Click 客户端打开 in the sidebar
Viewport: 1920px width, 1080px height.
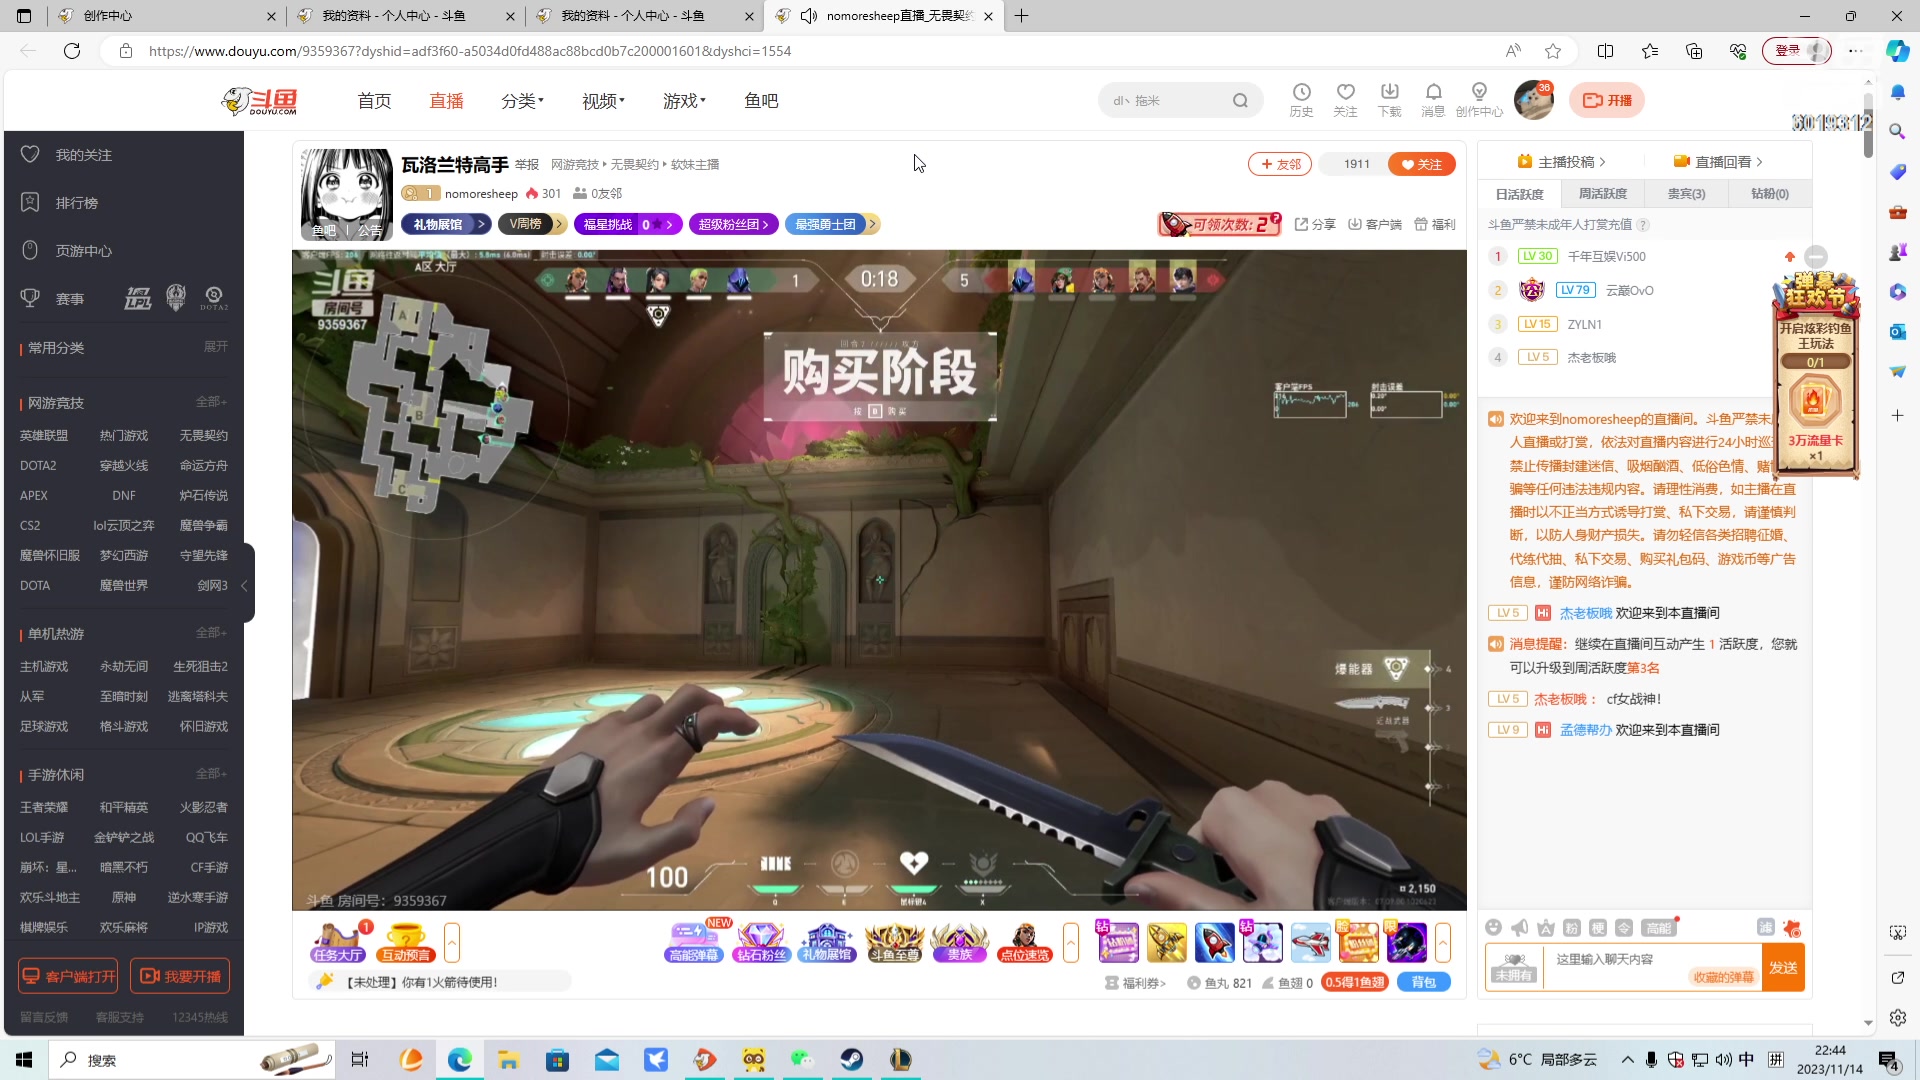68,976
